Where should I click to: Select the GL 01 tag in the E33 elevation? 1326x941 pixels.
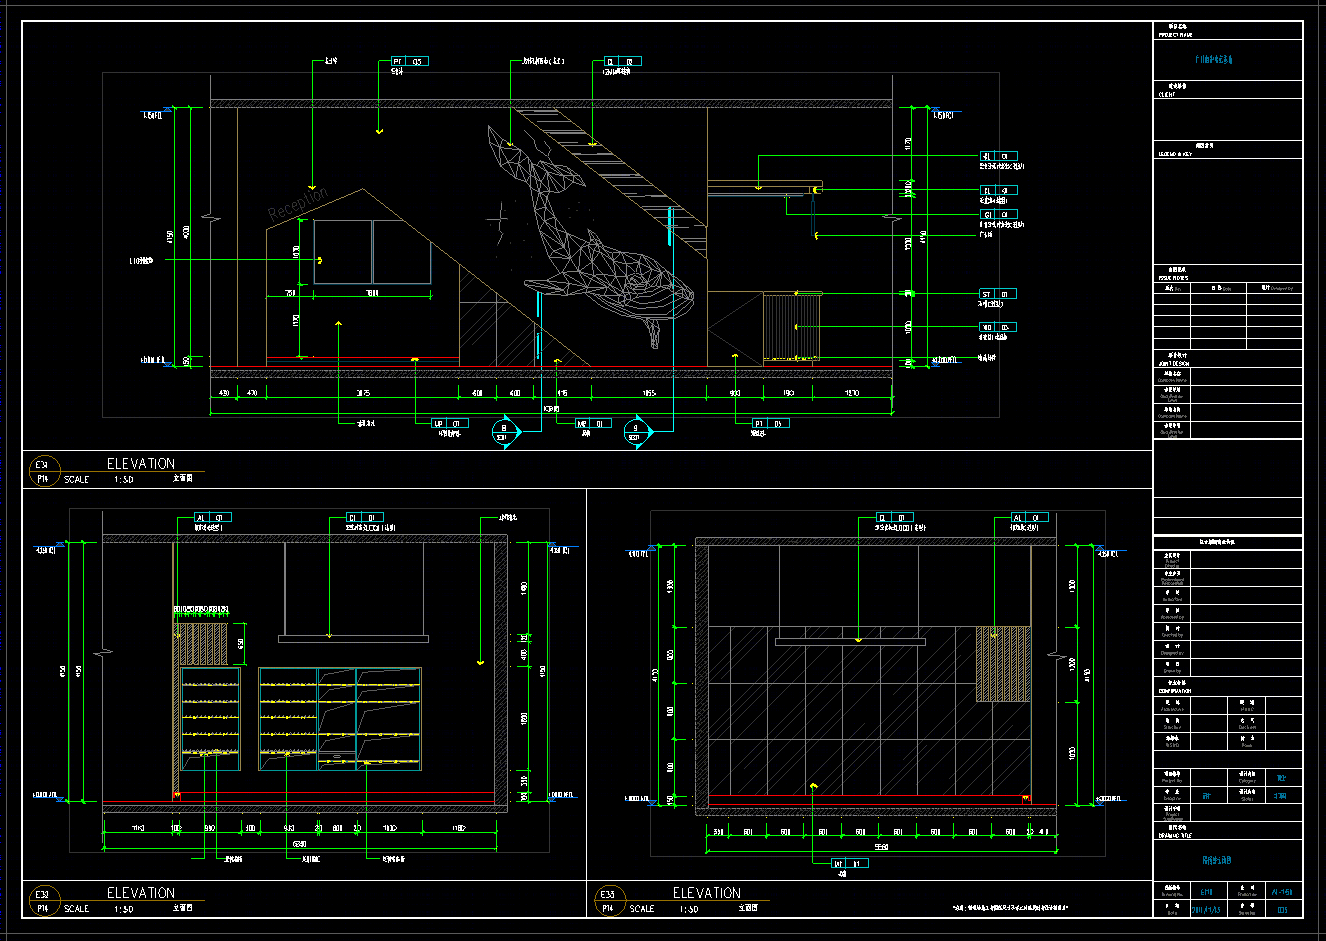click(364, 518)
